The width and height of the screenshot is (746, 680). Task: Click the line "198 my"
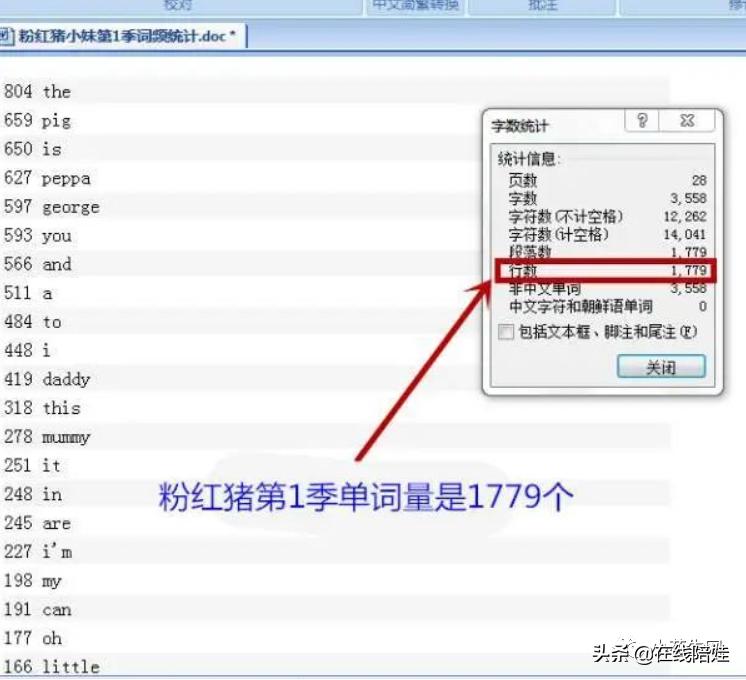32,581
